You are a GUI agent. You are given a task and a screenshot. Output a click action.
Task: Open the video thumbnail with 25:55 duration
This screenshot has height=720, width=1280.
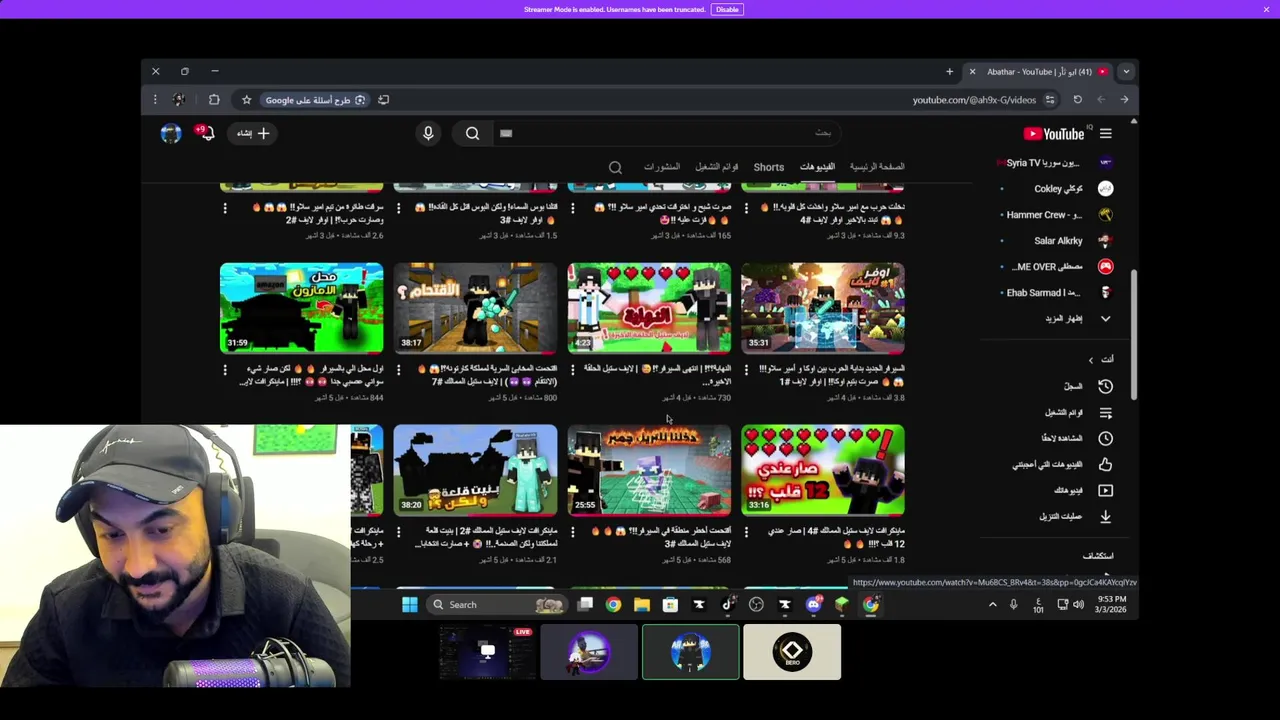pyautogui.click(x=649, y=470)
